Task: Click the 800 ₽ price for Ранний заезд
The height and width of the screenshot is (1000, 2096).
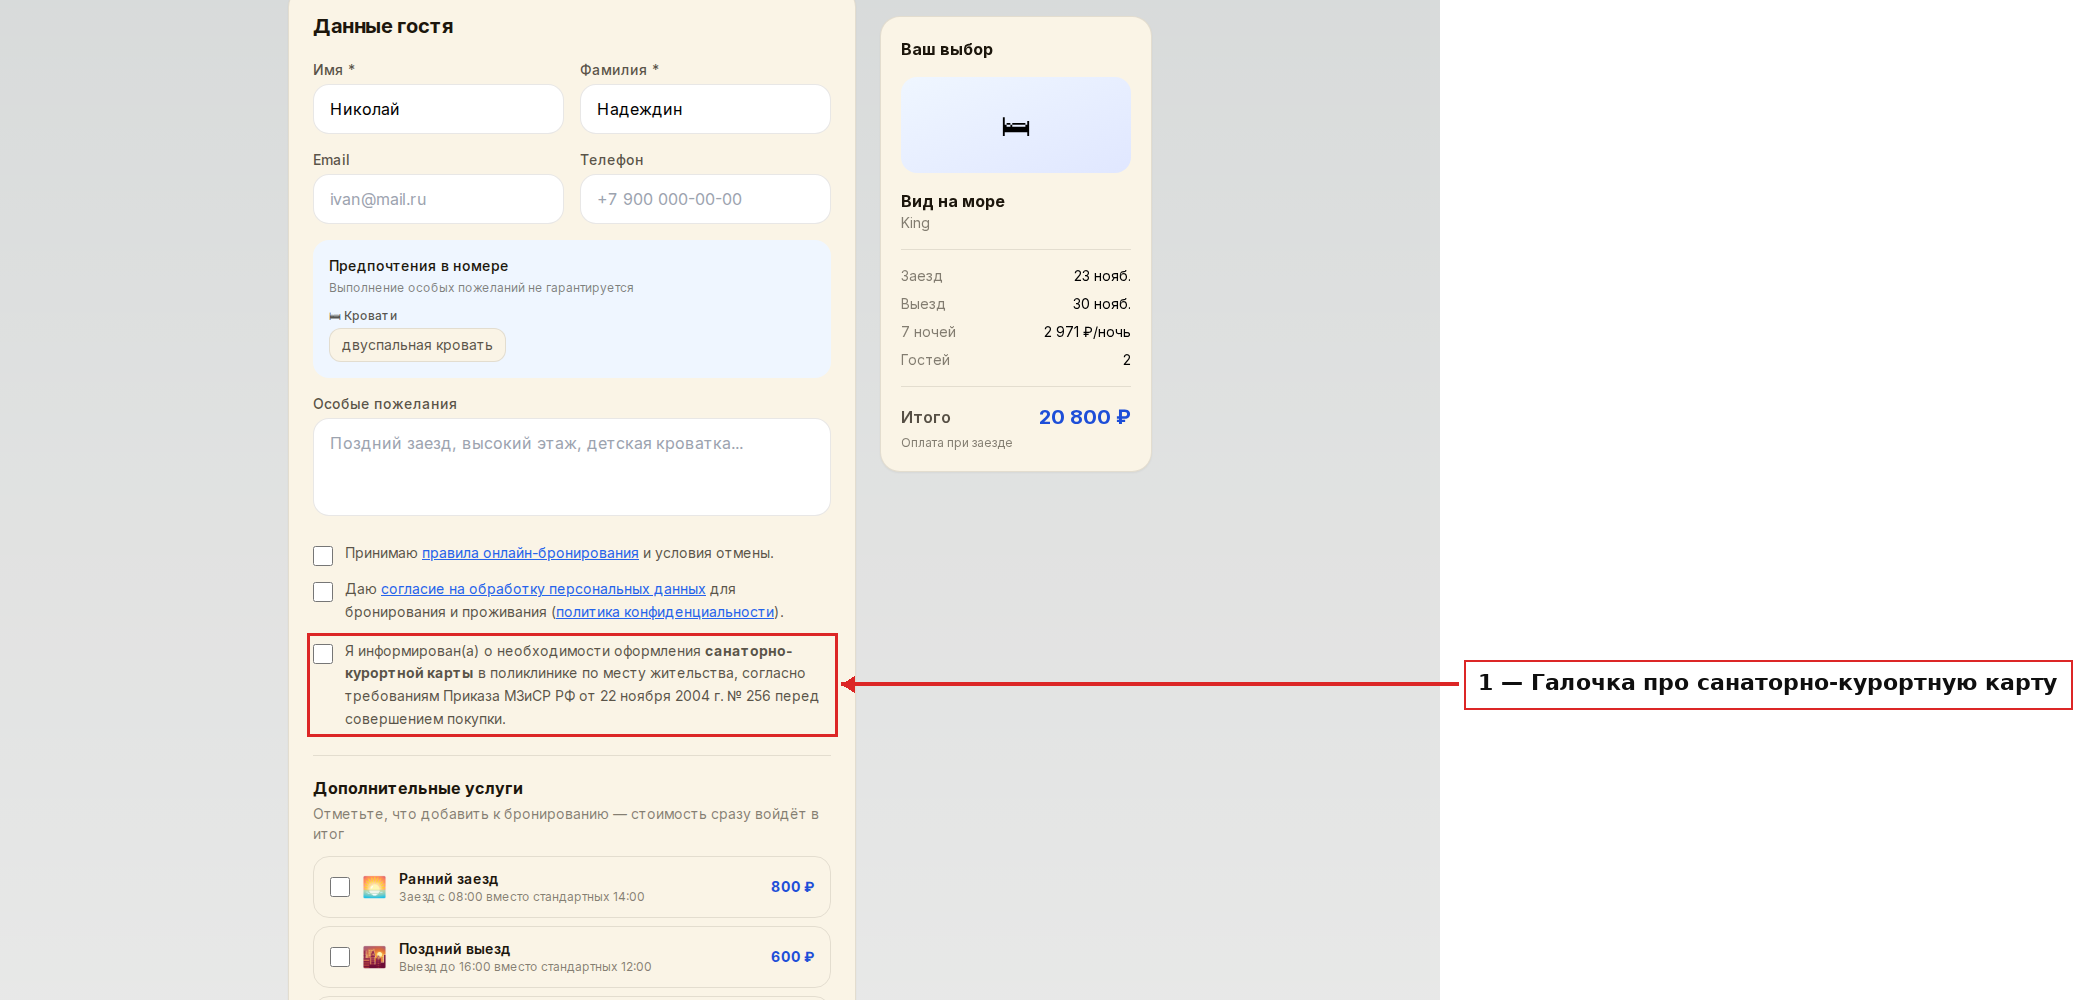Action: point(793,887)
